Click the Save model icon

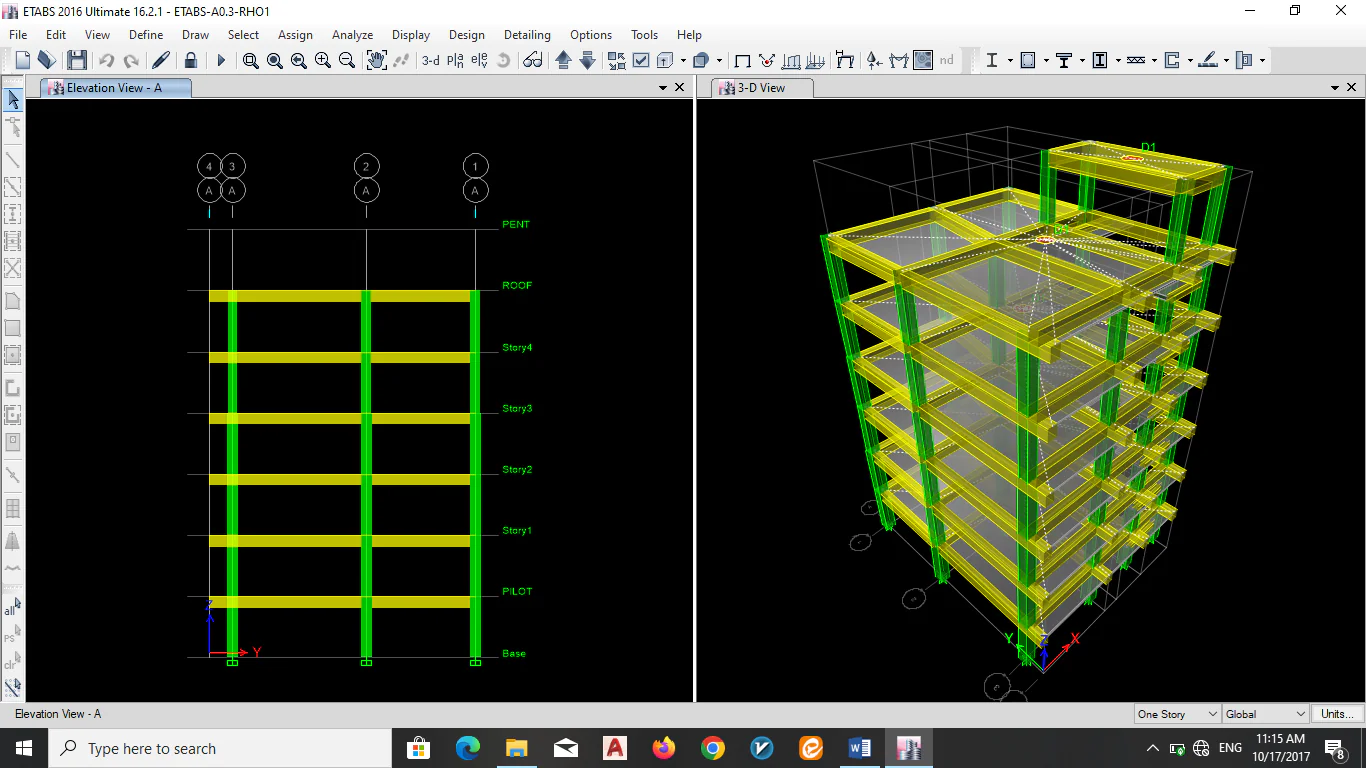click(77, 61)
